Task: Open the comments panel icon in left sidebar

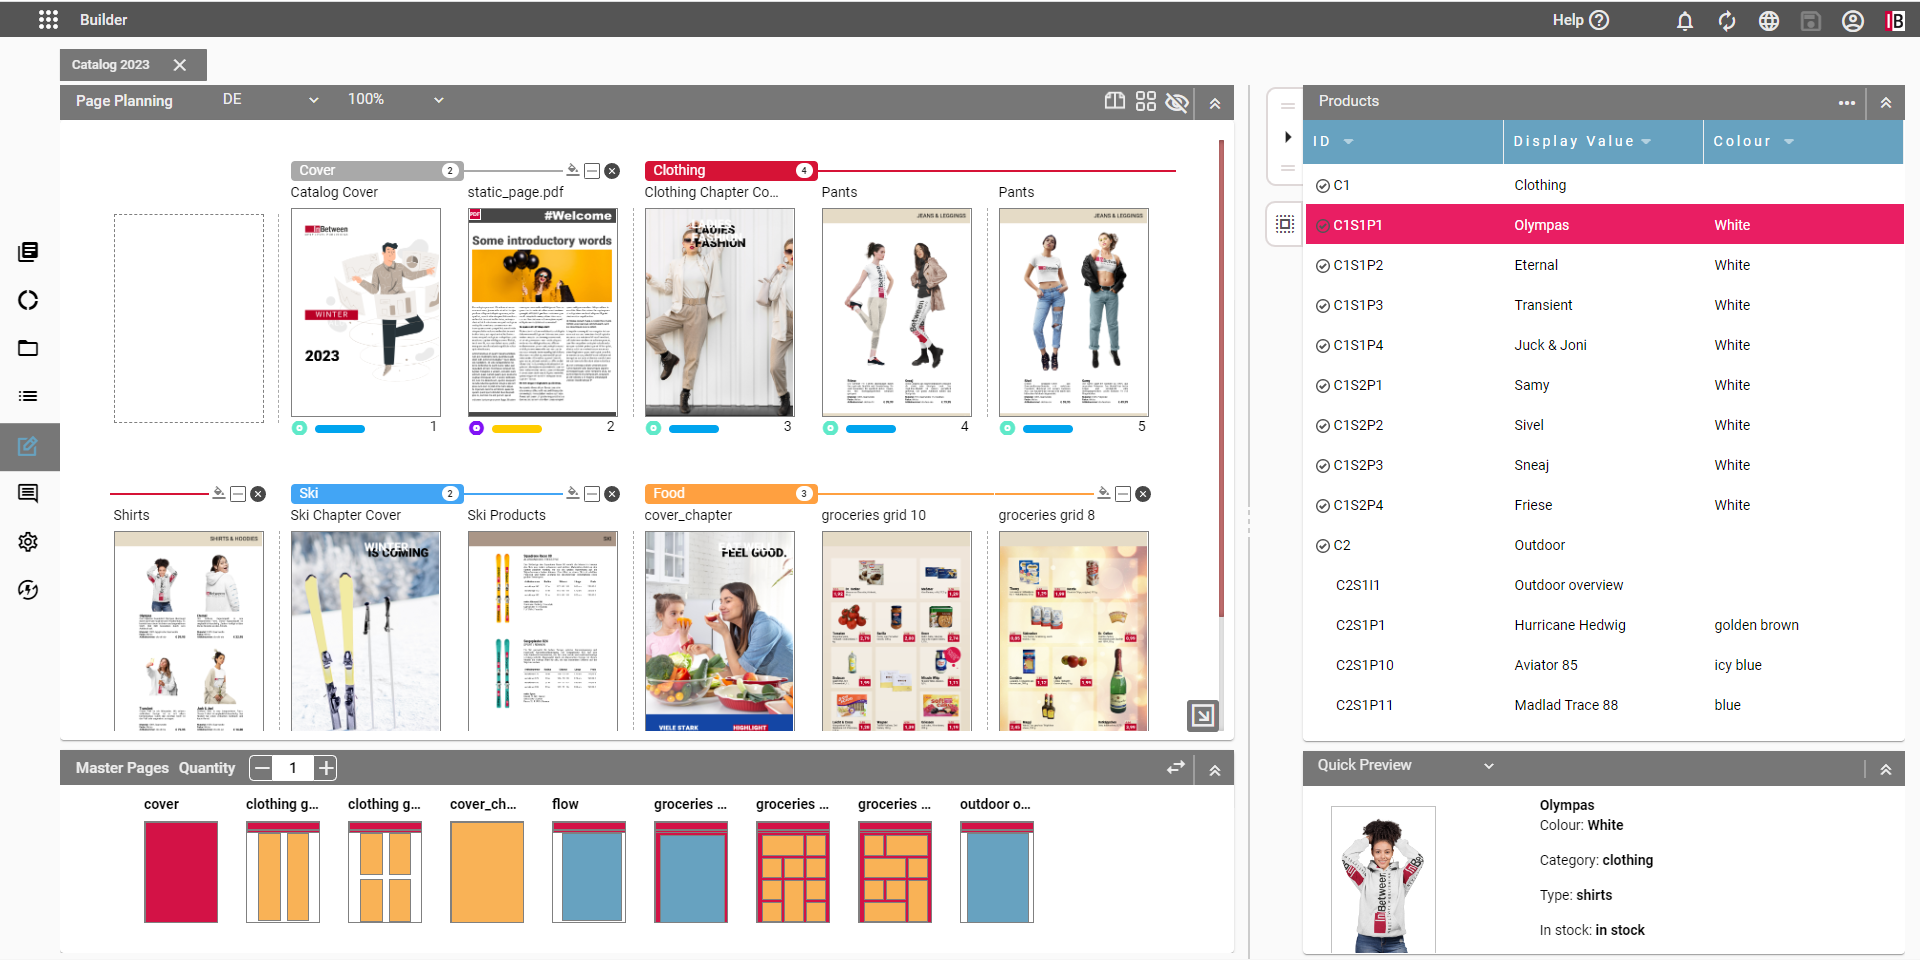Action: tap(28, 493)
